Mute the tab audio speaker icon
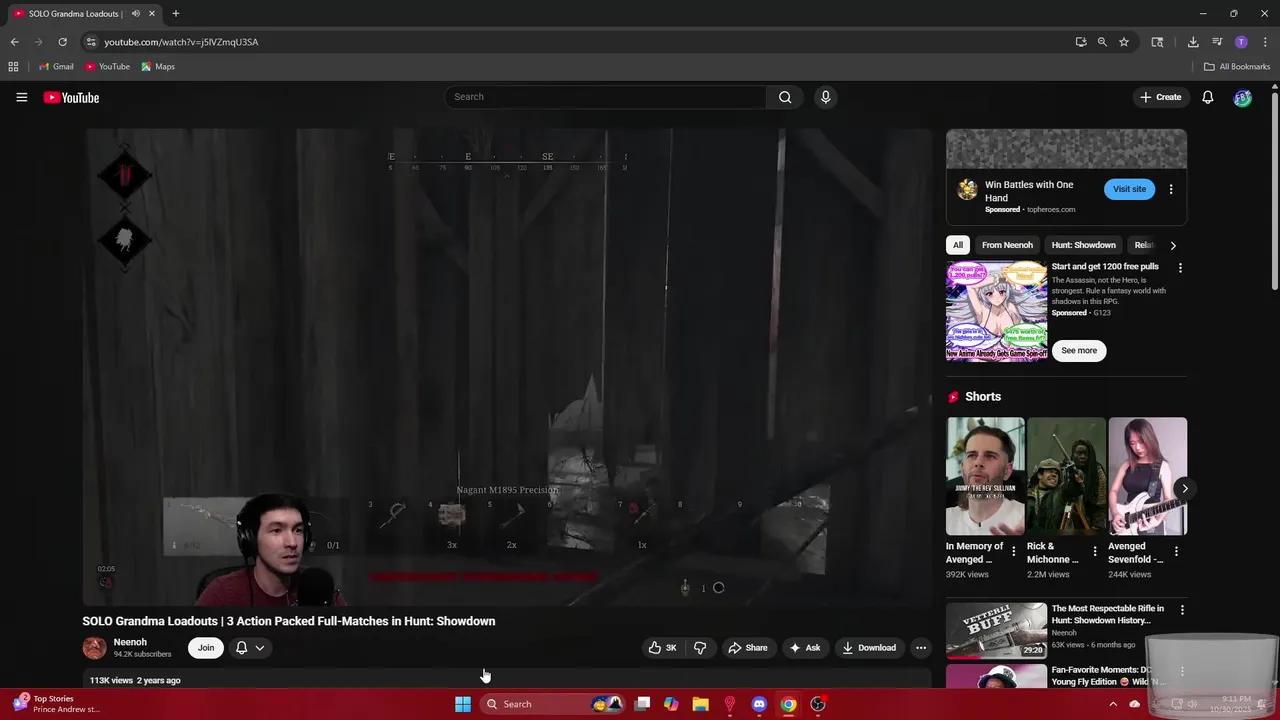The height and width of the screenshot is (720, 1280). click(x=135, y=14)
